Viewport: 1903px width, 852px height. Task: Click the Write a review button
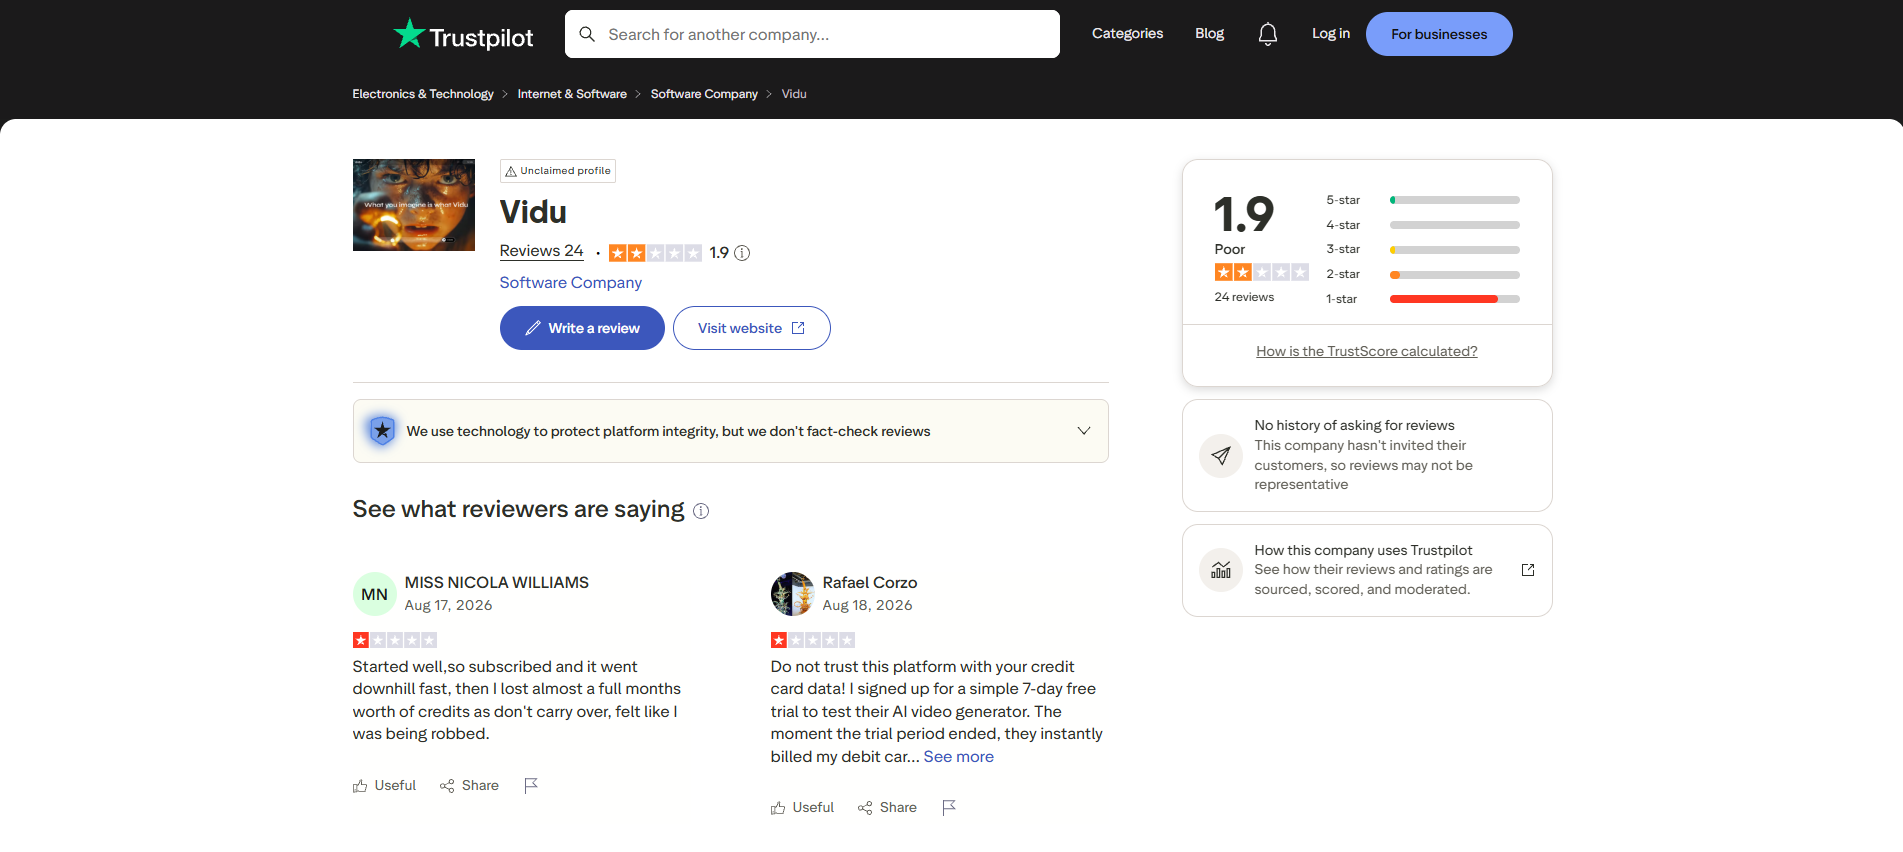[x=582, y=328]
